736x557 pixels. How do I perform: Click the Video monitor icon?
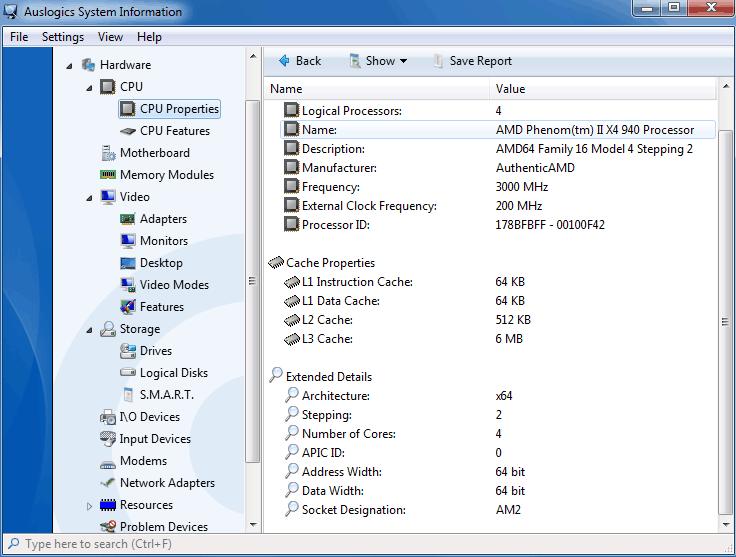107,197
